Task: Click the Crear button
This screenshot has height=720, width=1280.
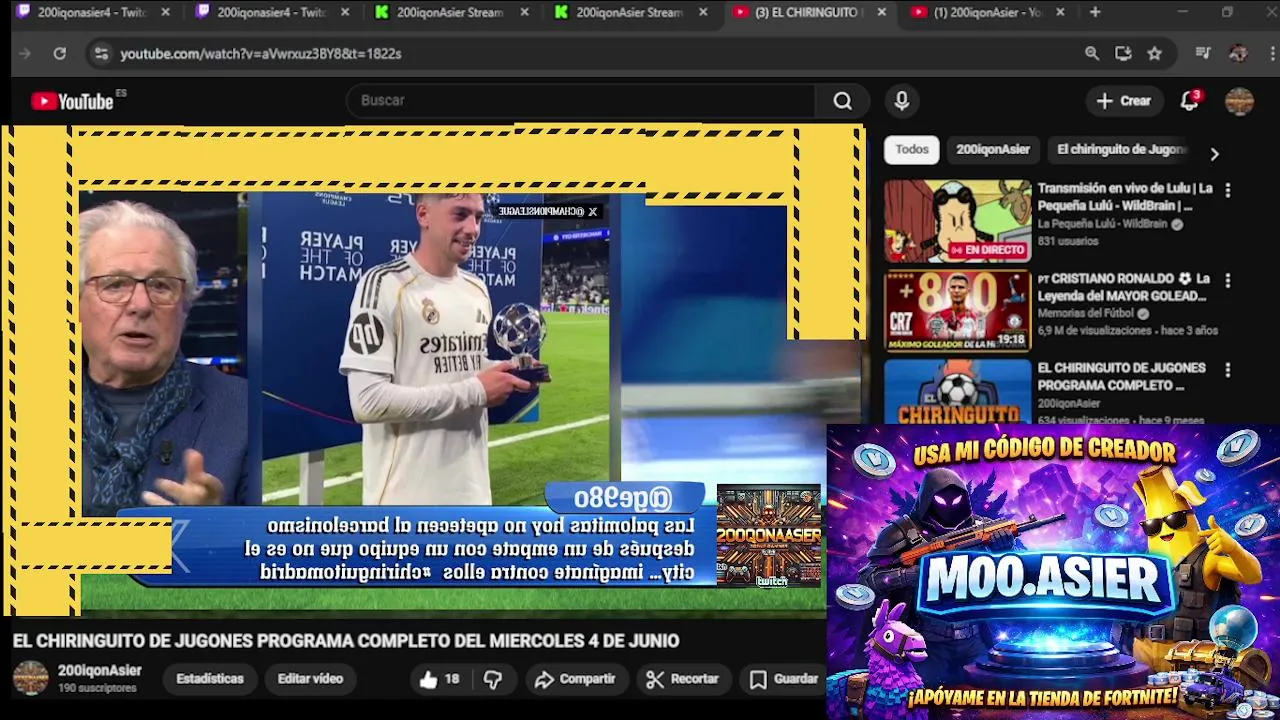Action: (1124, 101)
